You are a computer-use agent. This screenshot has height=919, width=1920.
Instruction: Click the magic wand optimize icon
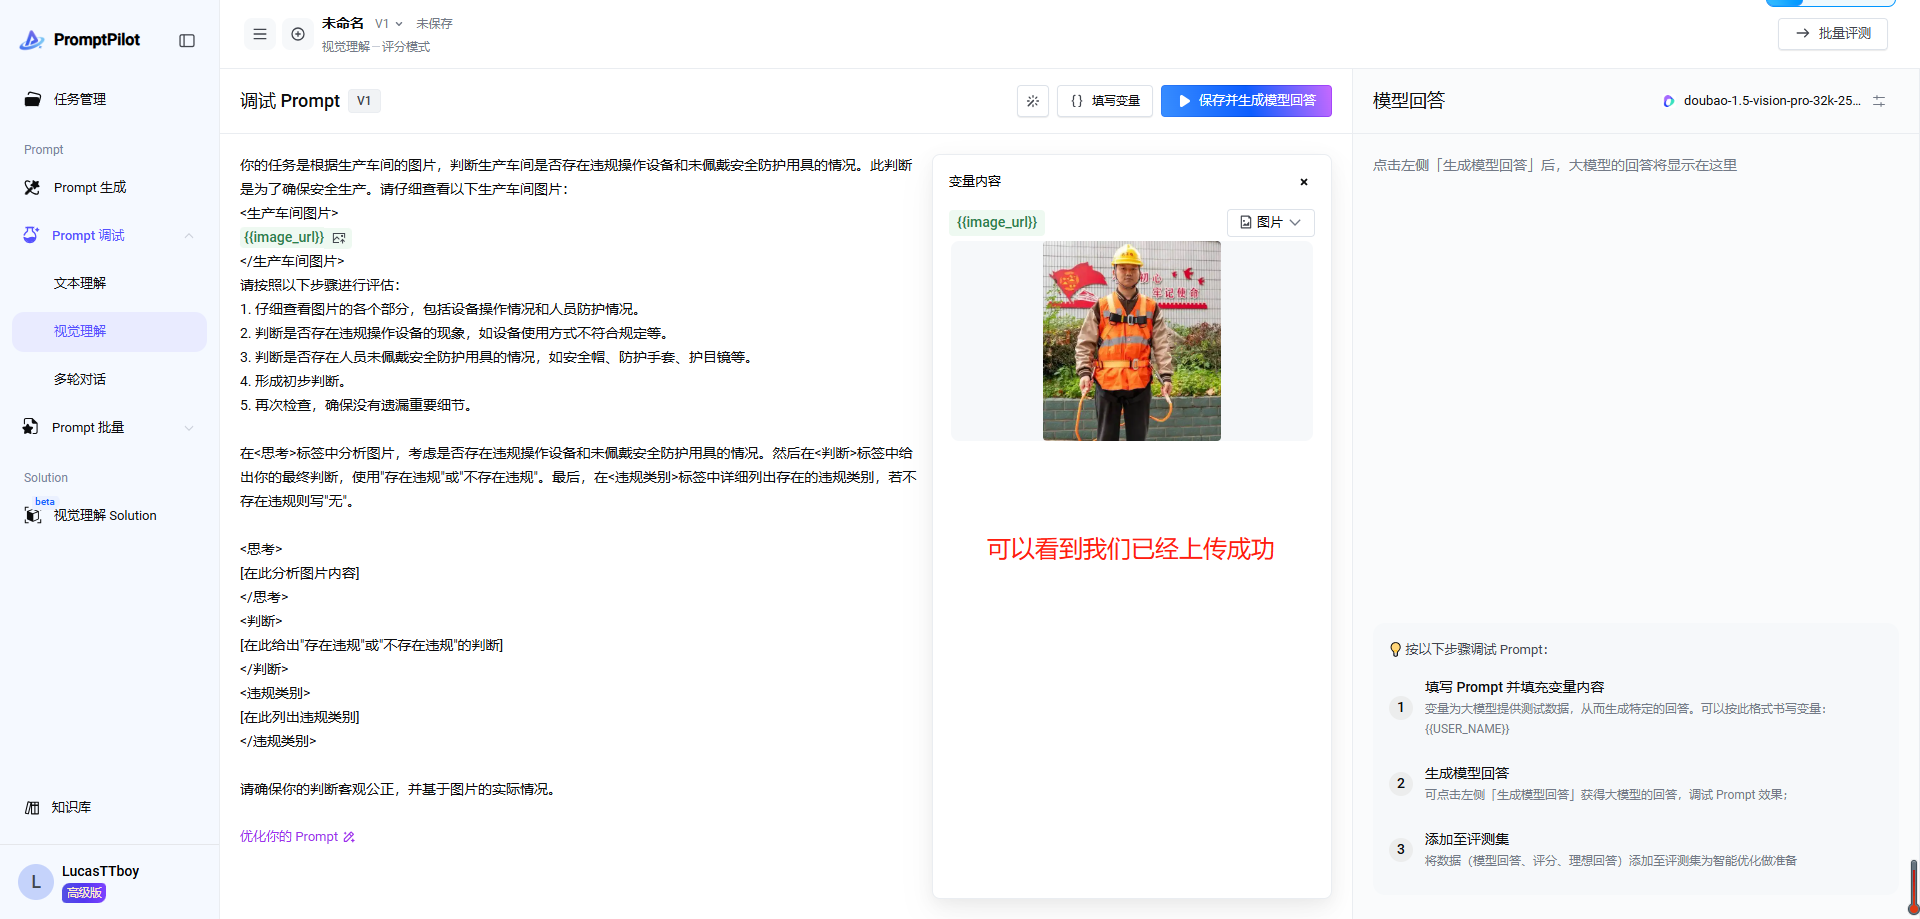click(1033, 101)
